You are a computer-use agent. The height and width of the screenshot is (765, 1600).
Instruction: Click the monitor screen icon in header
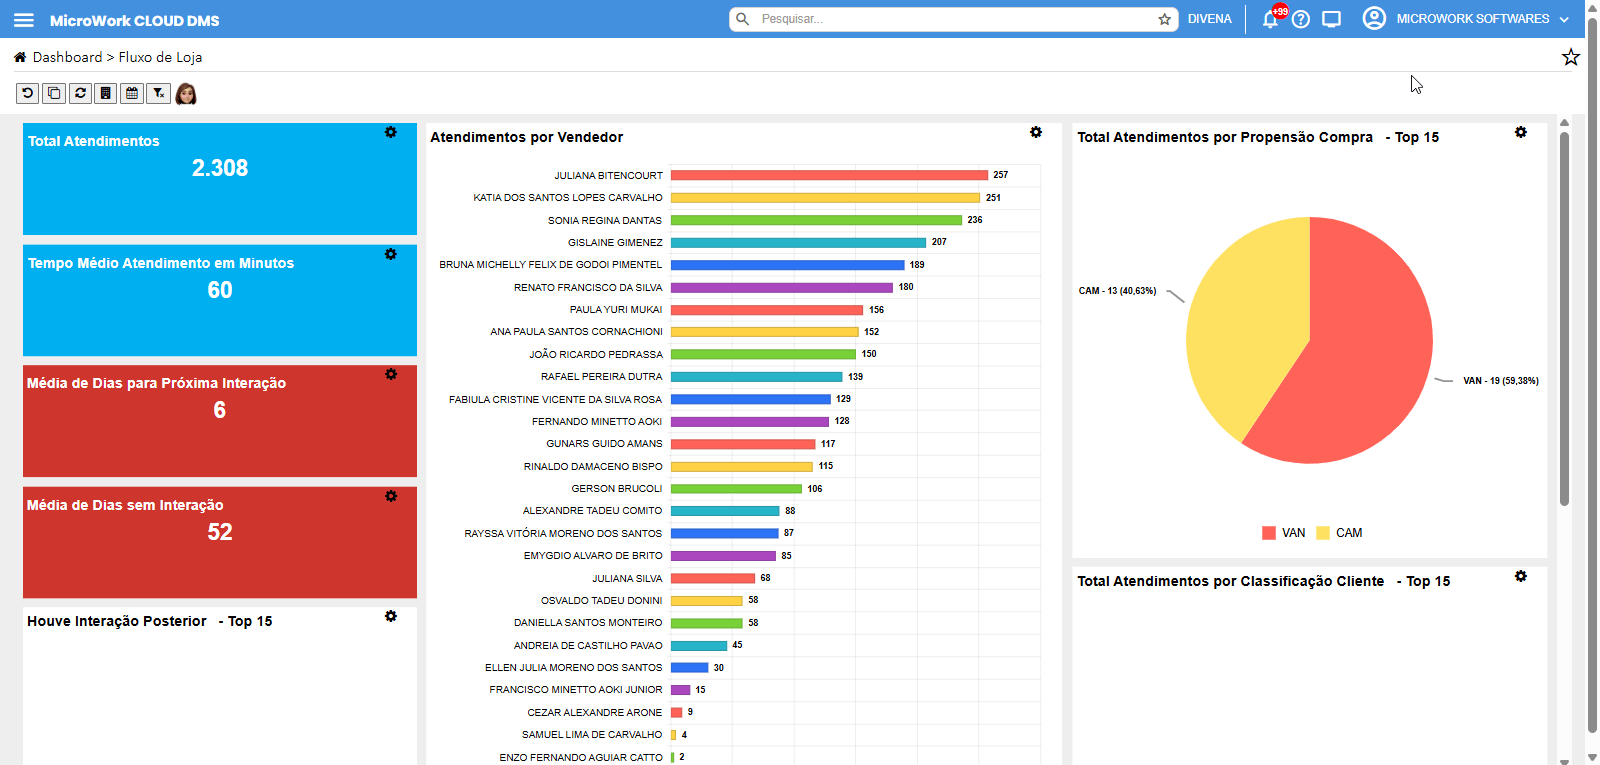click(x=1331, y=19)
